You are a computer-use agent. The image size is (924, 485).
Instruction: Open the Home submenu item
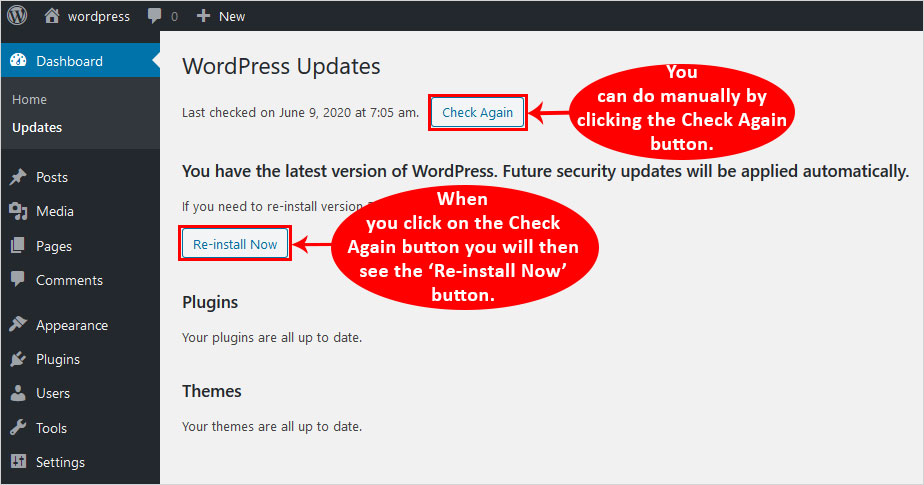click(30, 100)
